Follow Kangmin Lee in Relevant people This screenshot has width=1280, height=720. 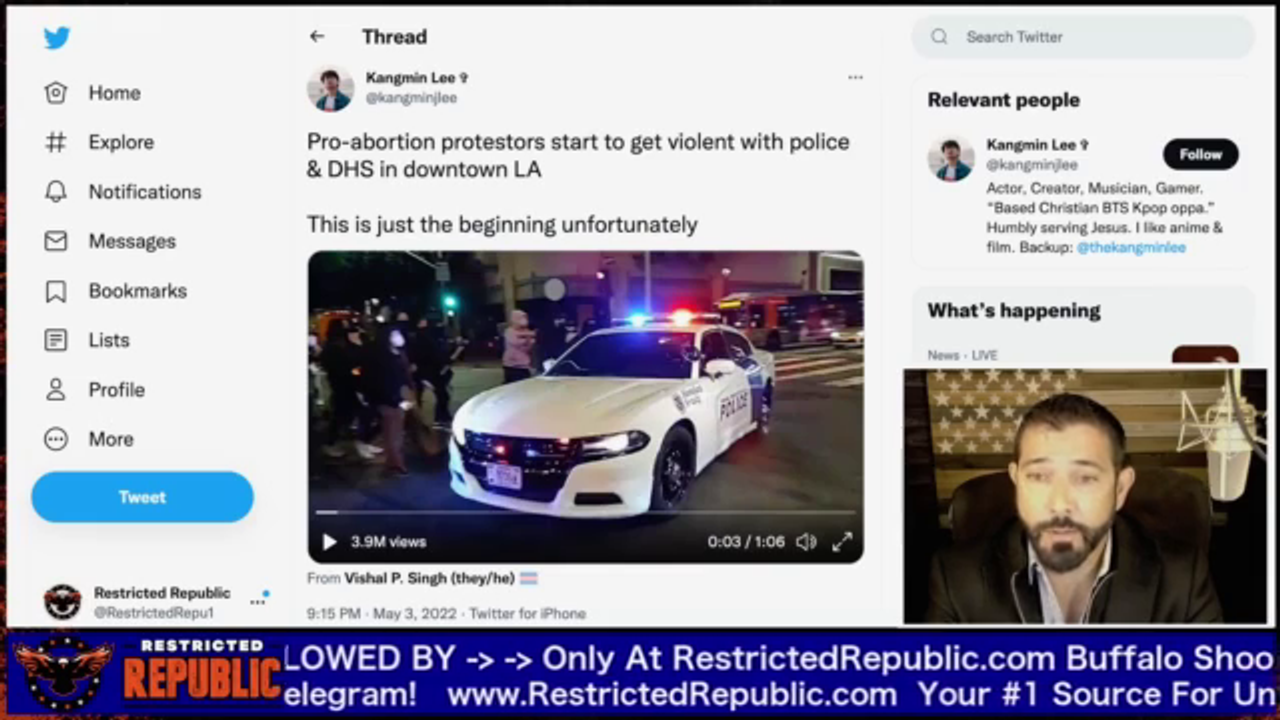(x=1200, y=154)
